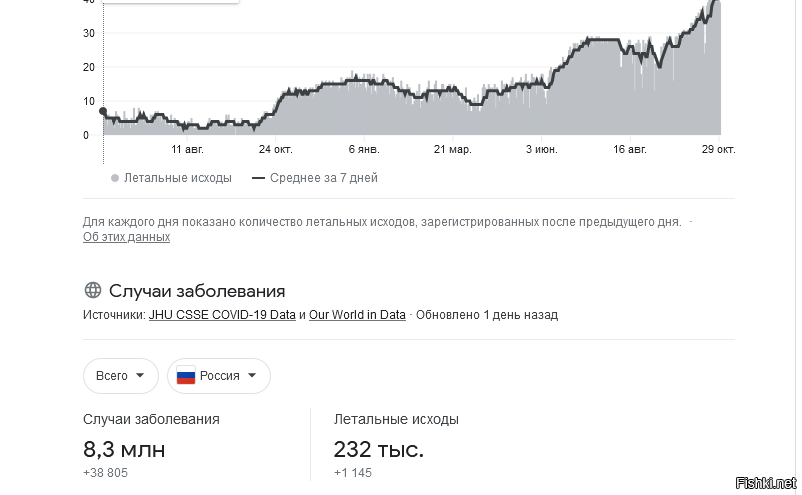Viewport: 802px width, 495px height.
Task: Toggle the Летальные исходы legend label
Action: [x=177, y=178]
